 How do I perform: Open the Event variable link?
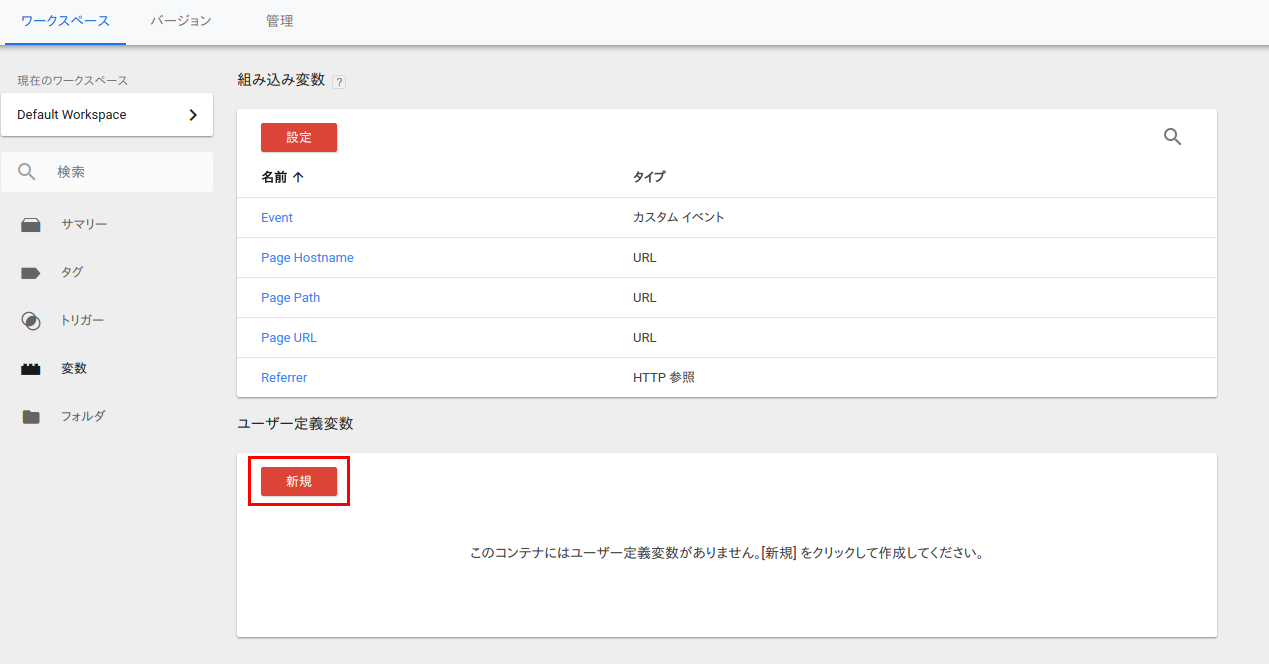(x=276, y=217)
